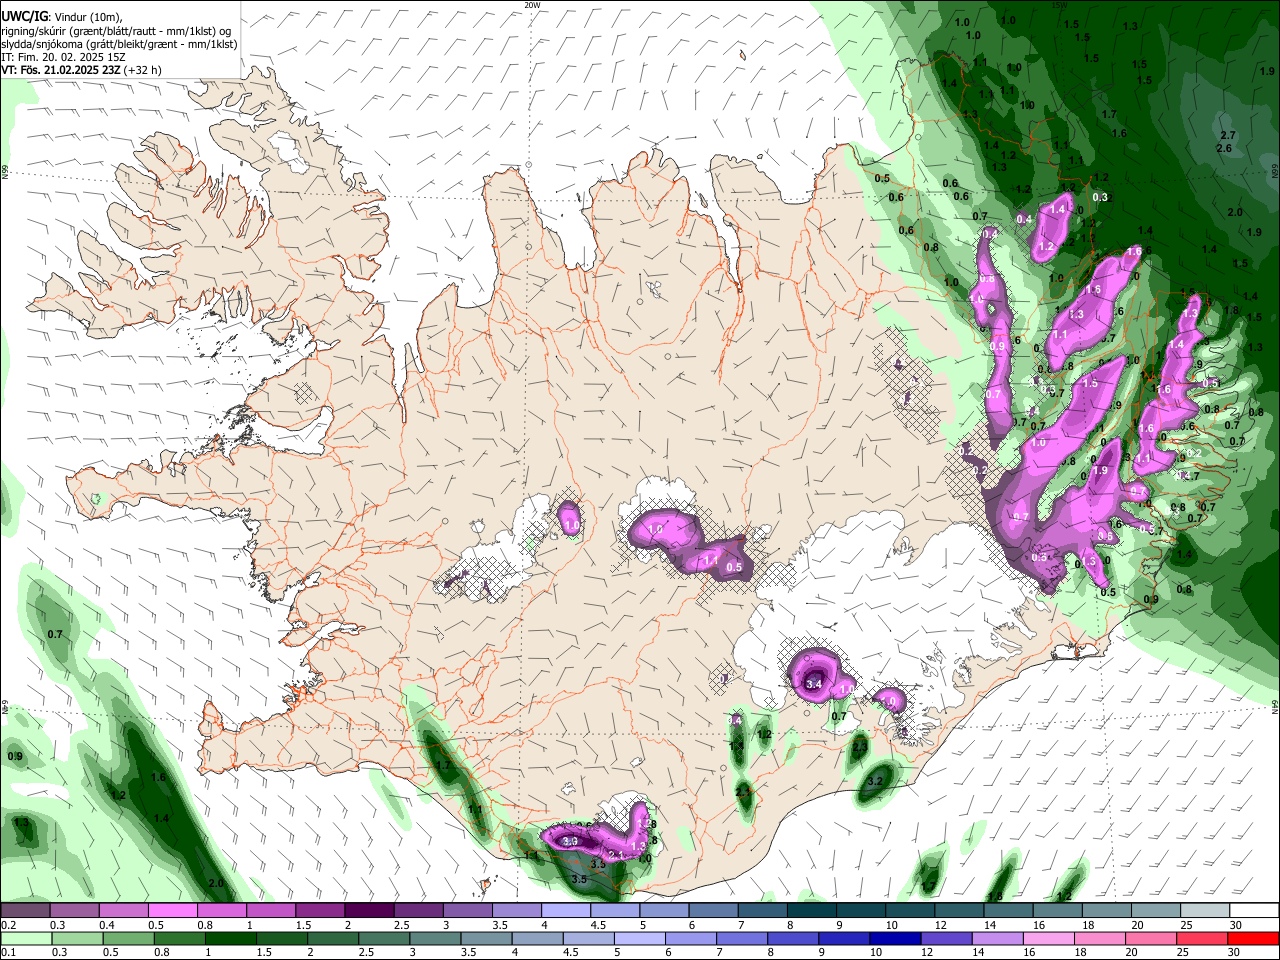Screen dimensions: 1280x960
Task: Select the pale green bottom-row swatch labeled 0.1
Action: click(25, 939)
